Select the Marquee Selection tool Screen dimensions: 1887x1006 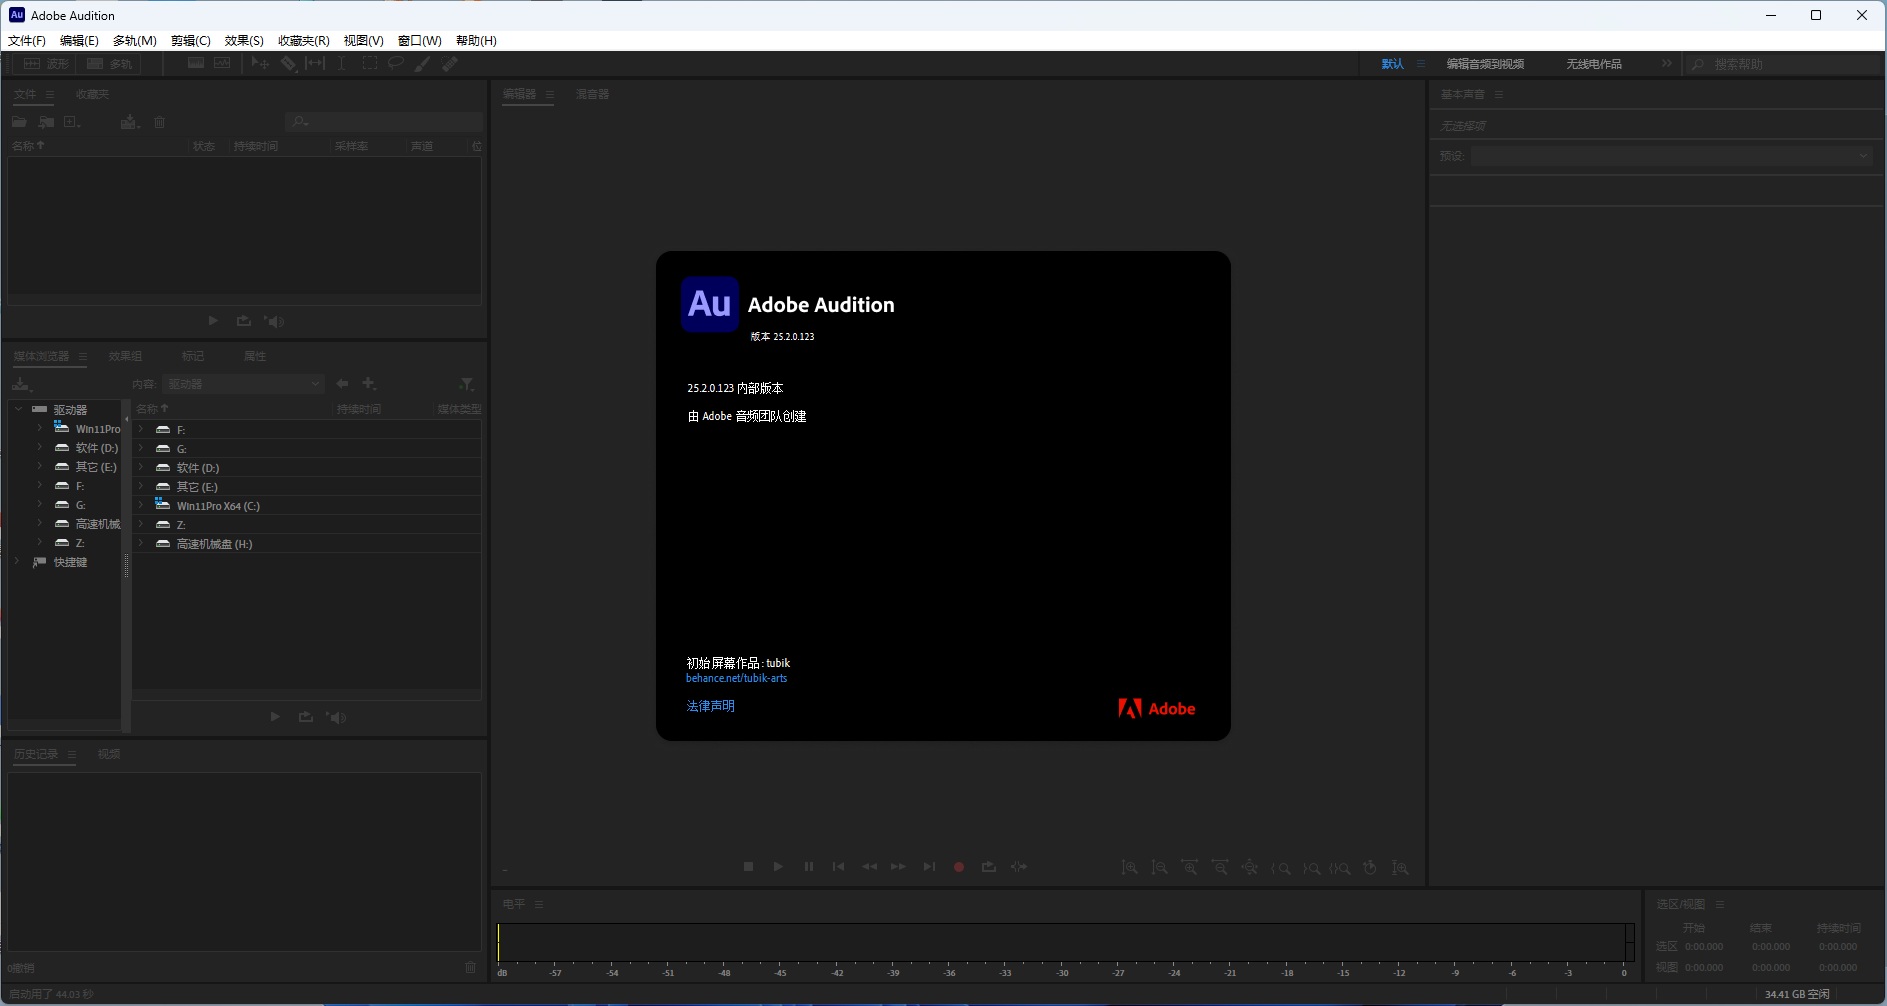tap(369, 63)
